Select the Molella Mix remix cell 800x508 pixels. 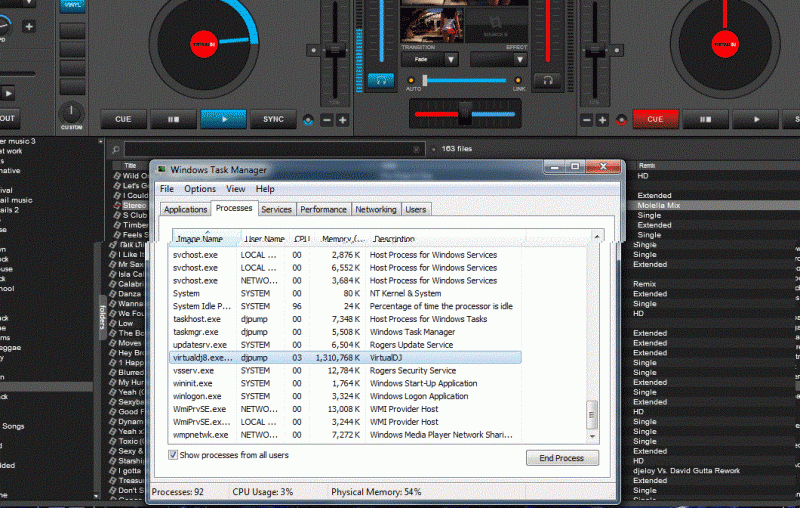(x=659, y=206)
